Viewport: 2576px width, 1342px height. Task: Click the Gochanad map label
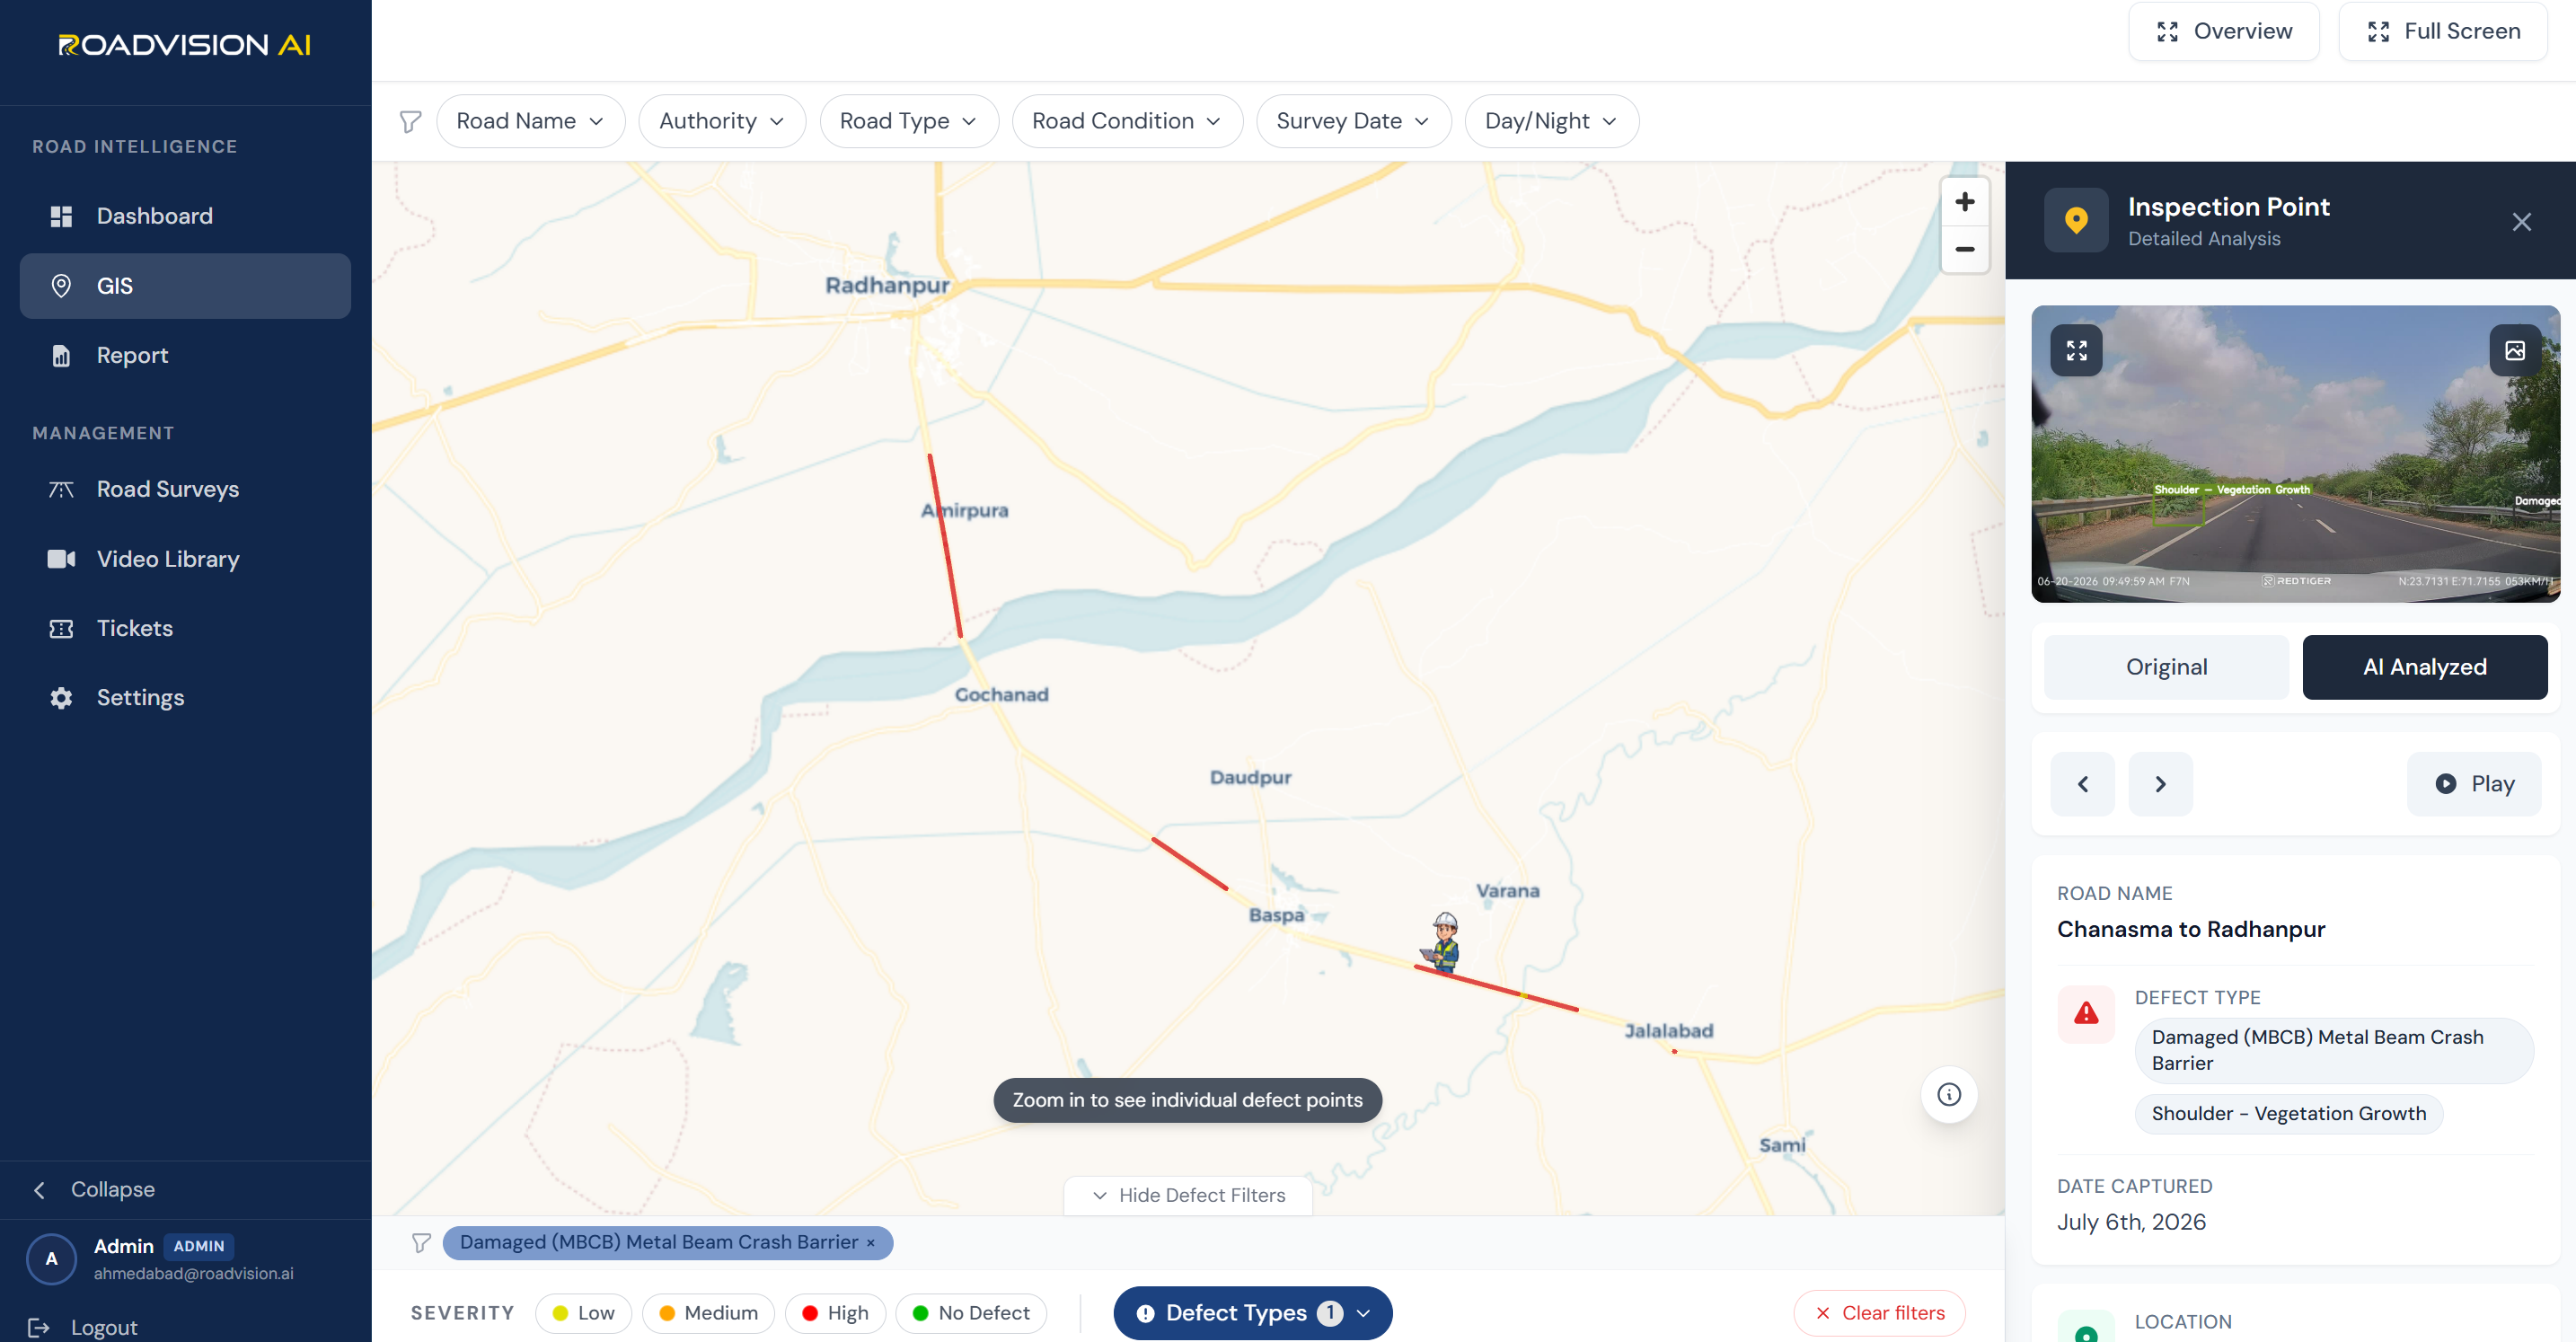tap(1001, 694)
